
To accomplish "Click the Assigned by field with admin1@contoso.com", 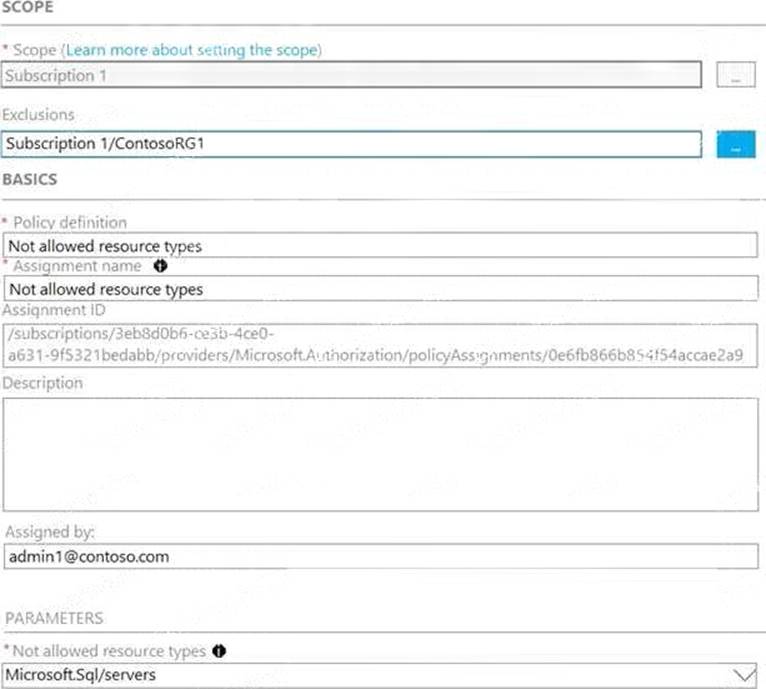I will tap(379, 556).
